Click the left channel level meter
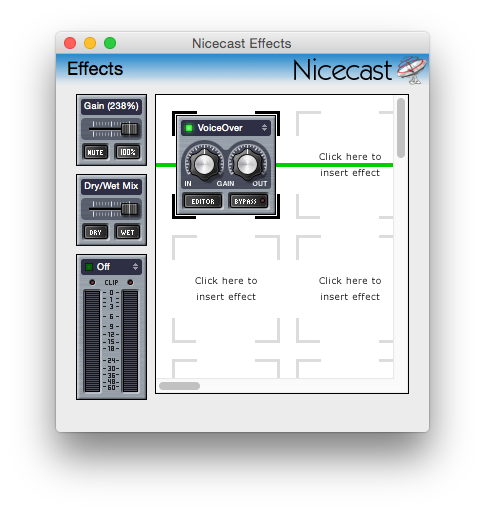Screen dimensions: 485x512 point(92,341)
